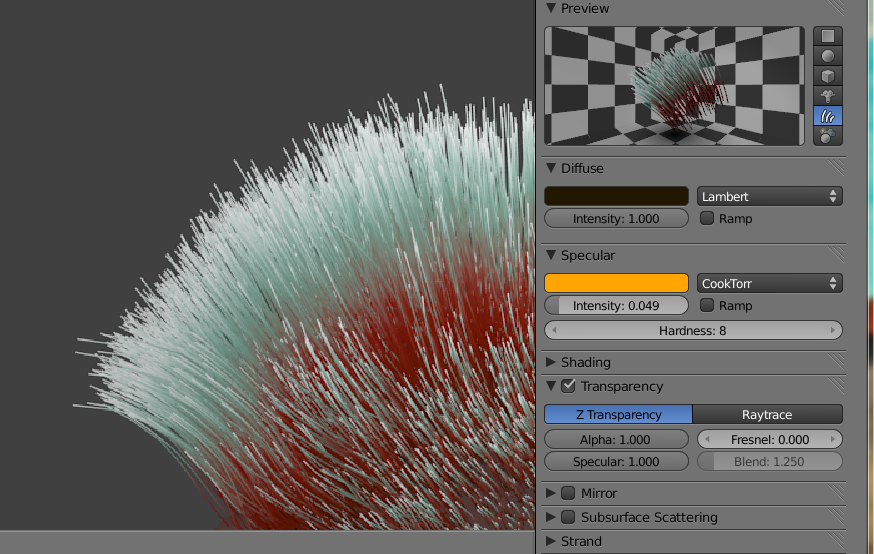874x554 pixels.
Task: Collapse the Specular panel
Action: pos(551,255)
